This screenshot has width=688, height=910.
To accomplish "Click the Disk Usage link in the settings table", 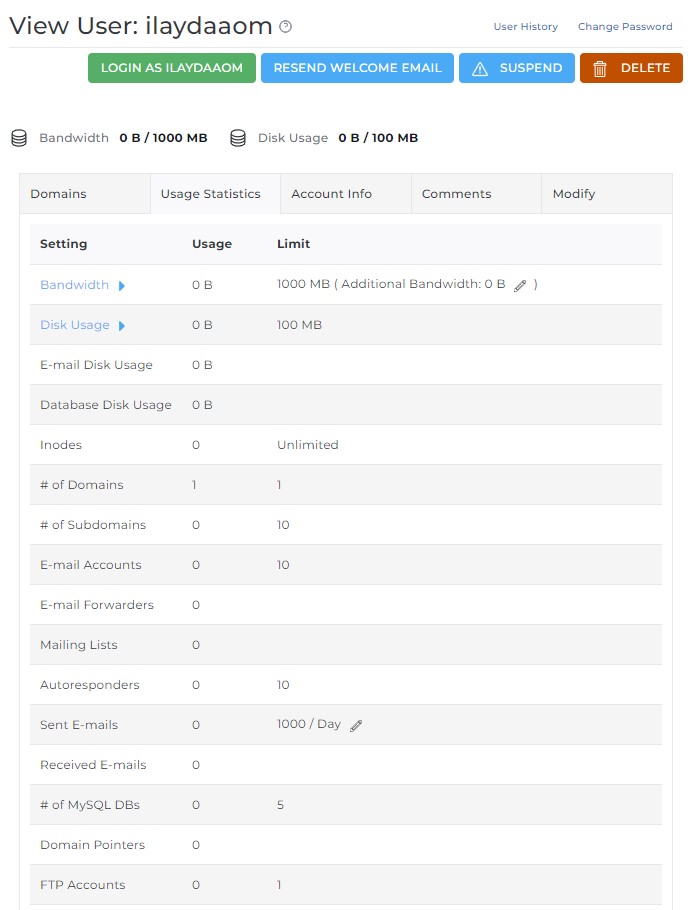I will coord(75,325).
